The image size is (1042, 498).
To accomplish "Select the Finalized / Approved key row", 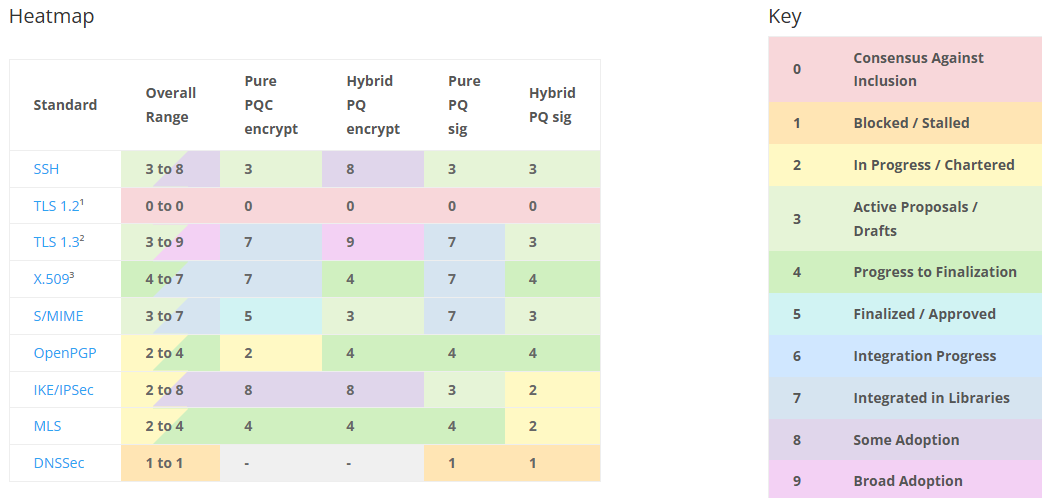I will pyautogui.click(x=923, y=314).
